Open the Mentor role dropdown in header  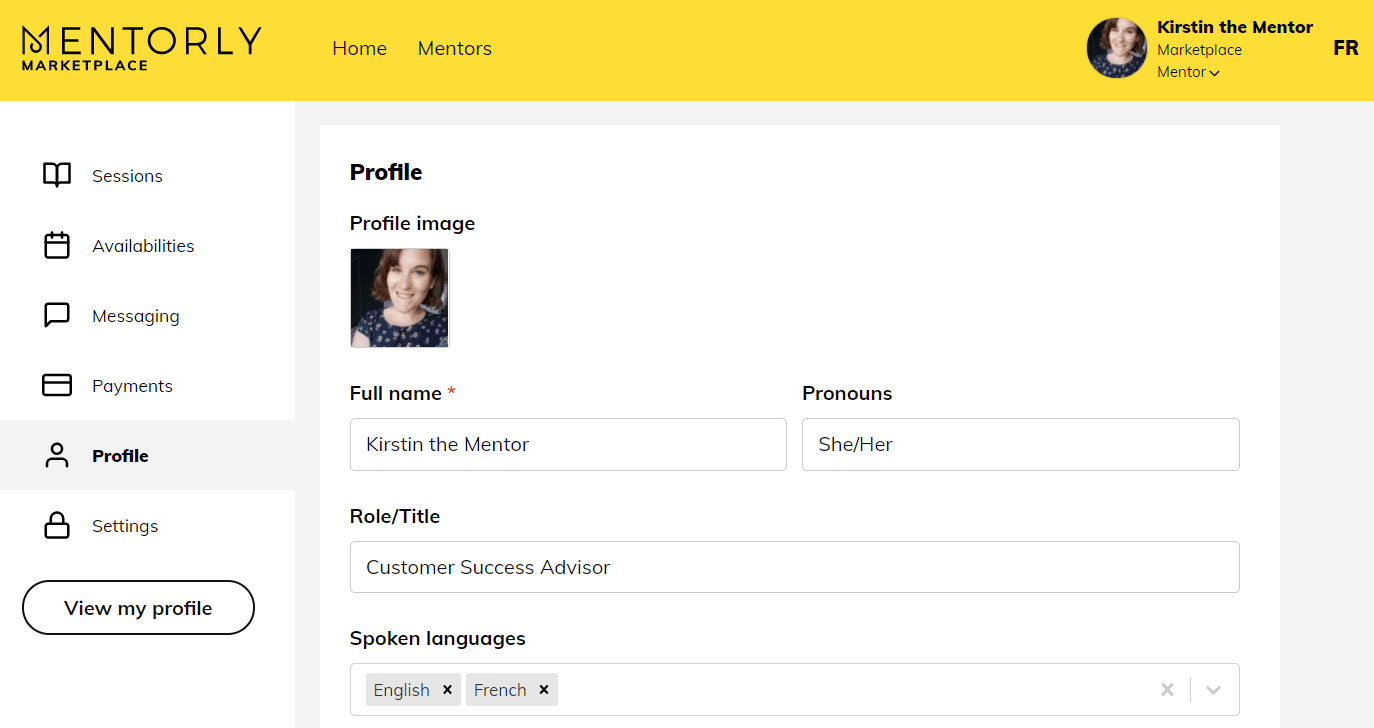tap(1188, 72)
